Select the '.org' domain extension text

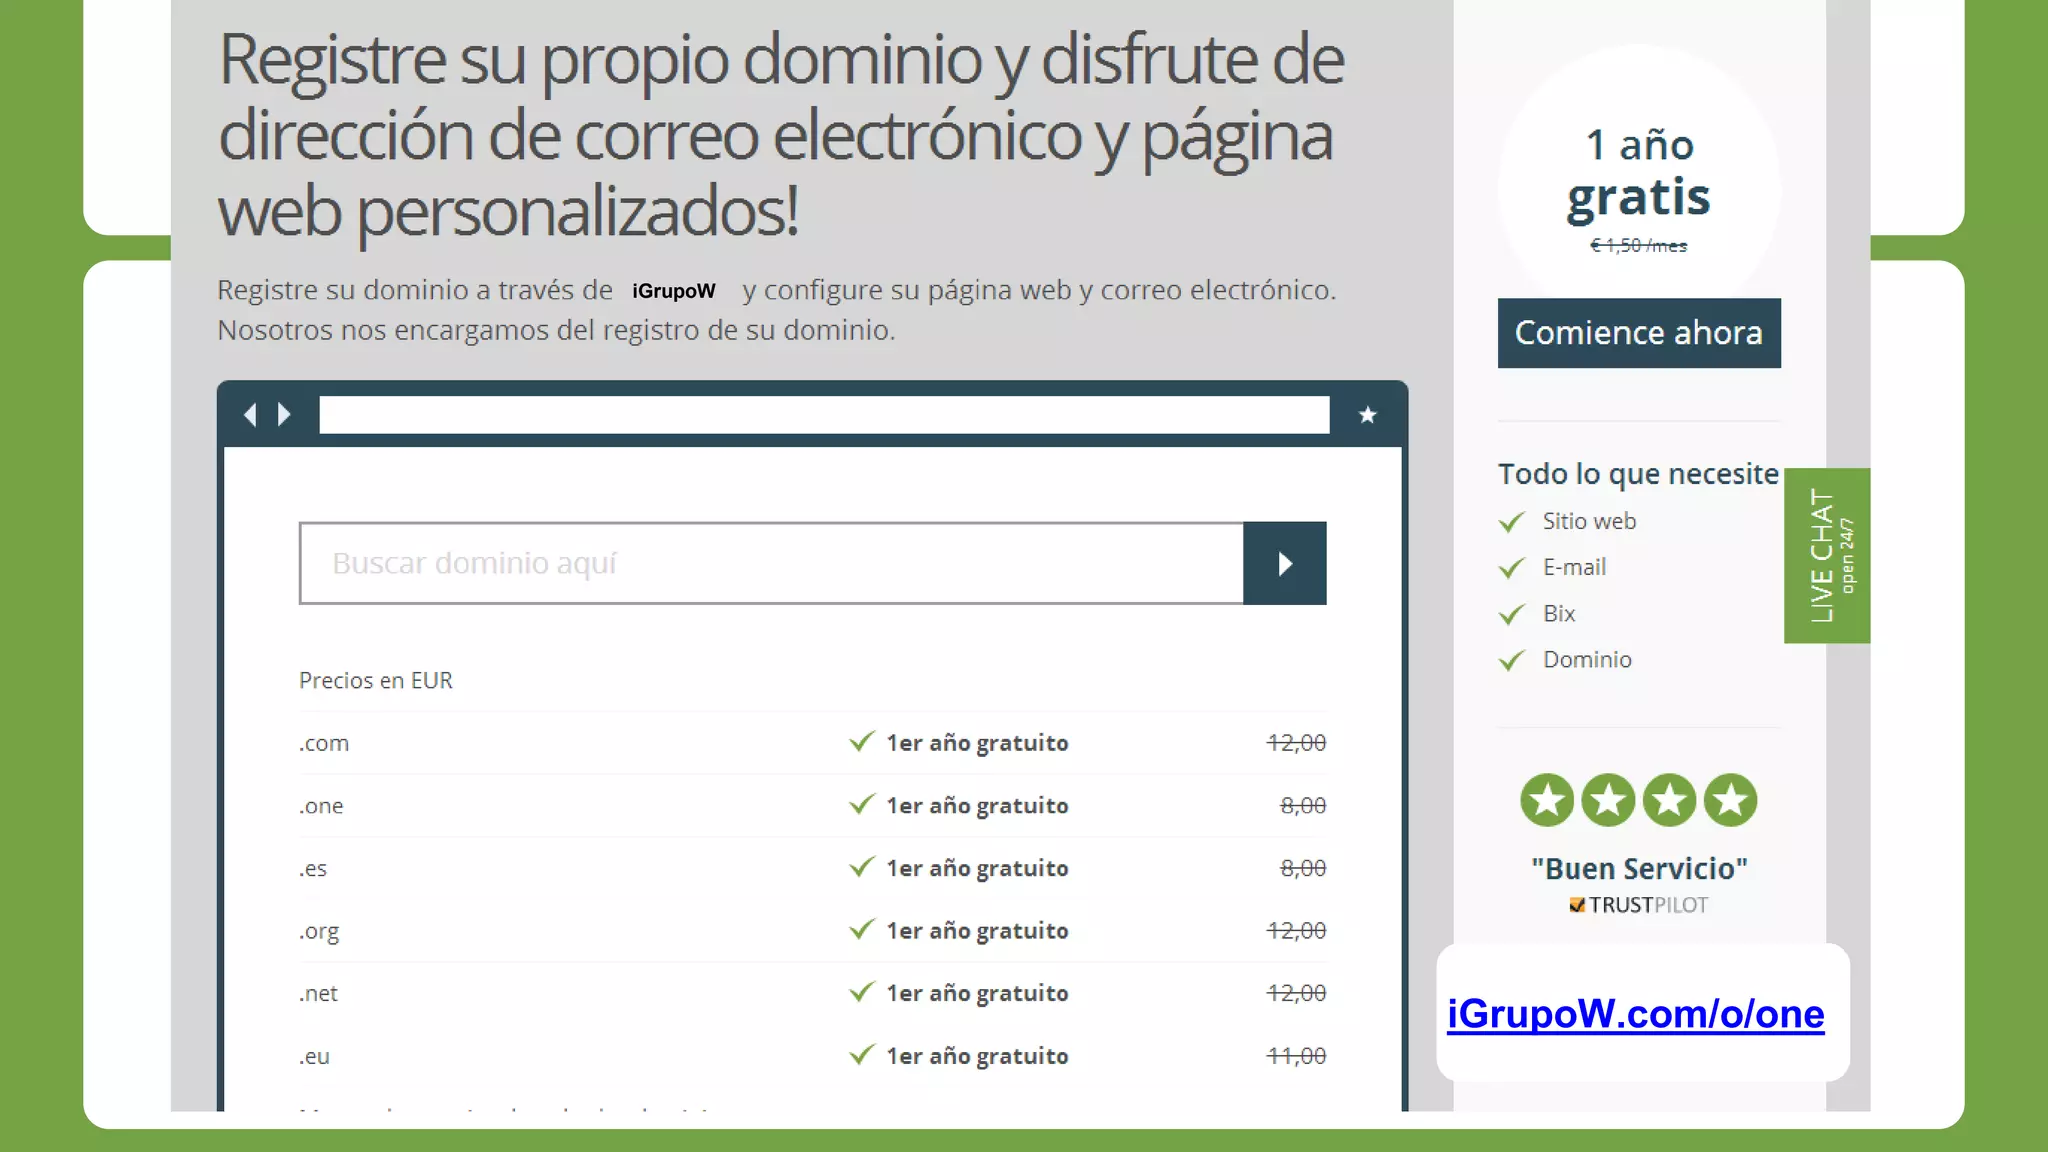[x=319, y=932]
